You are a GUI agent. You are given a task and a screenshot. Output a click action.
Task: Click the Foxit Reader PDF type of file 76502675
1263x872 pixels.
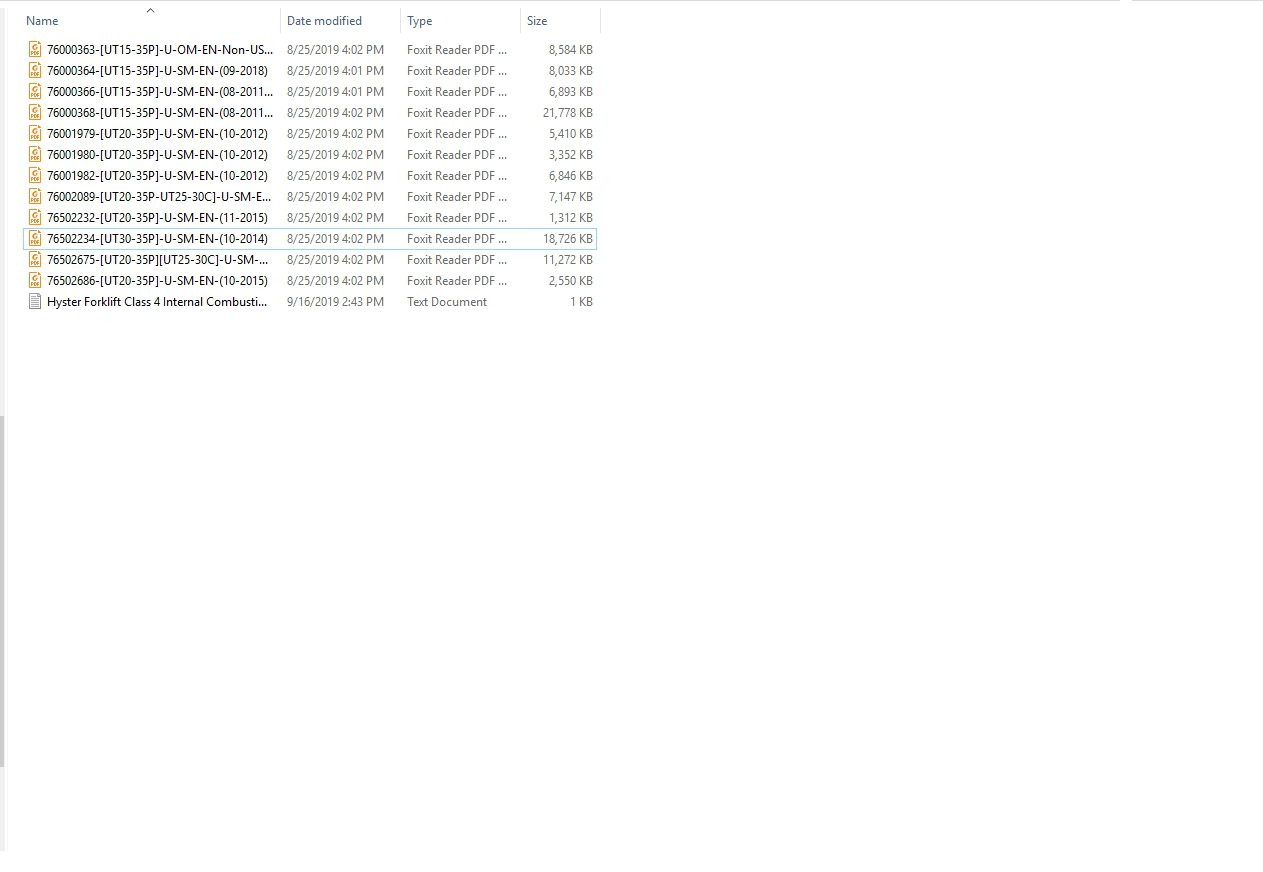(457, 259)
